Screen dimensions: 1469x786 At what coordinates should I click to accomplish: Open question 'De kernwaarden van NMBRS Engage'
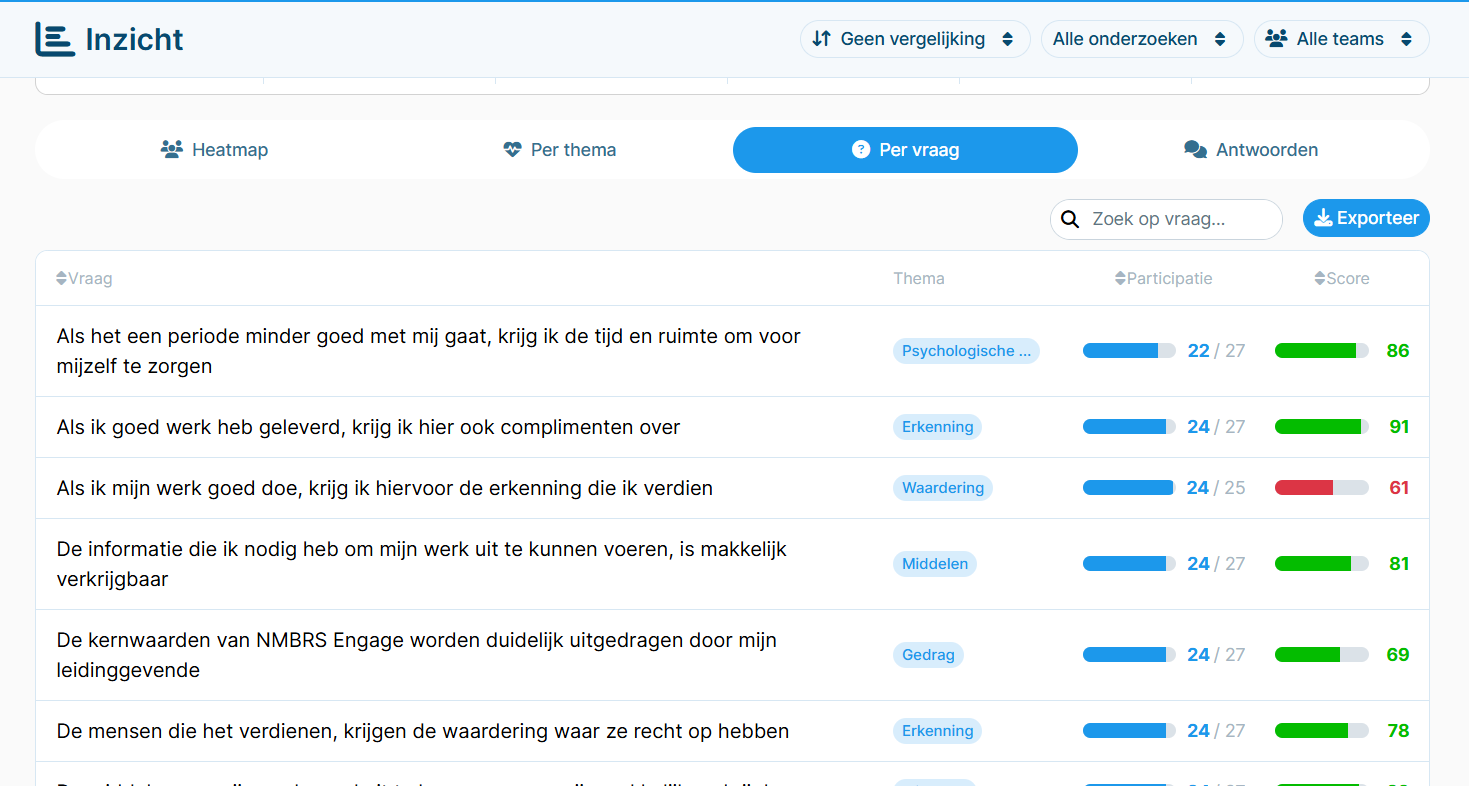[x=417, y=655]
